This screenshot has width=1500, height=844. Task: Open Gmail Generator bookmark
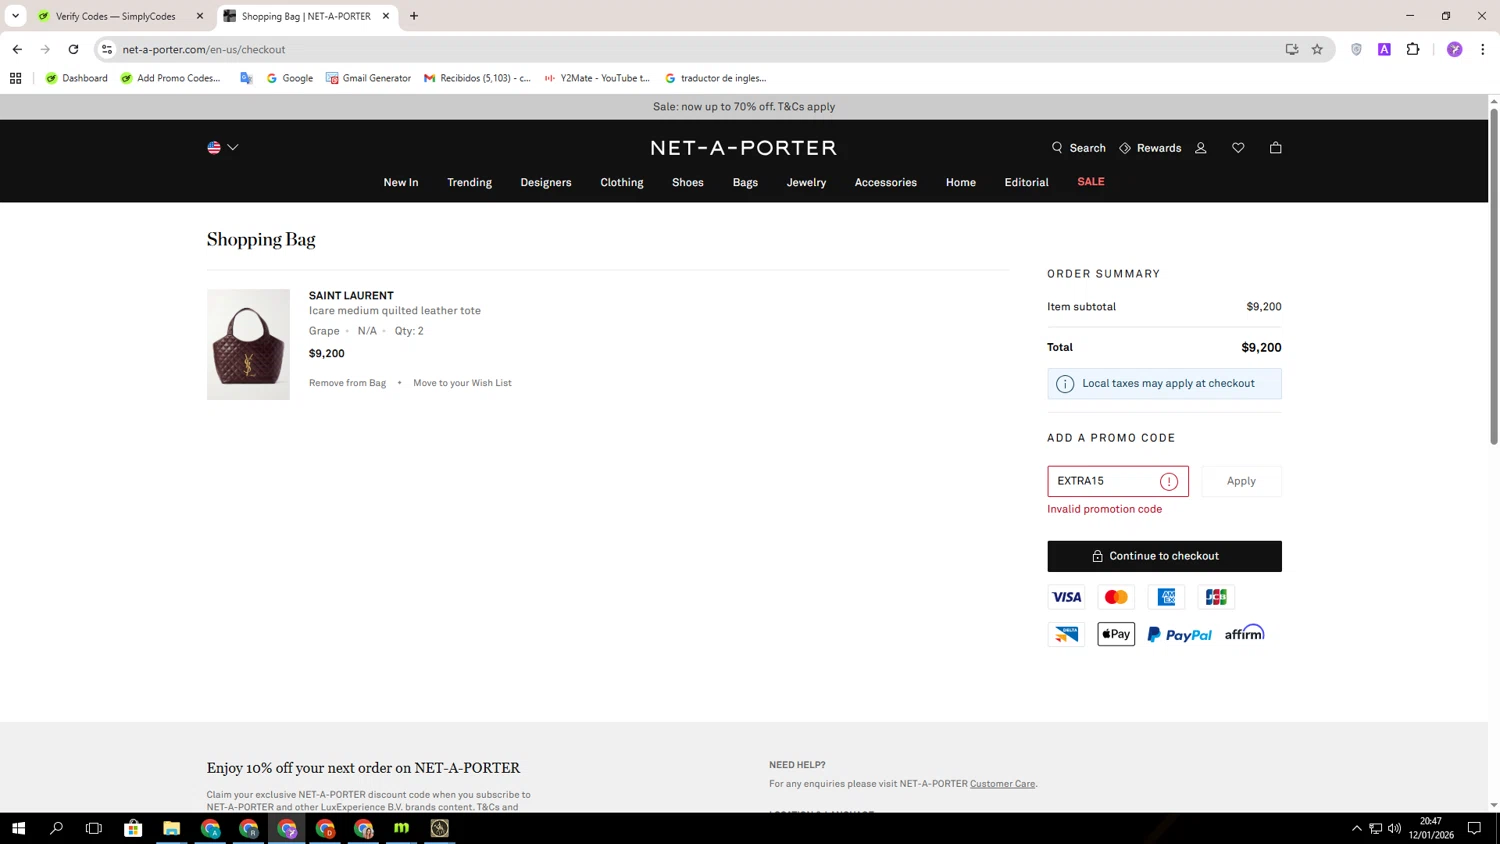tap(368, 78)
